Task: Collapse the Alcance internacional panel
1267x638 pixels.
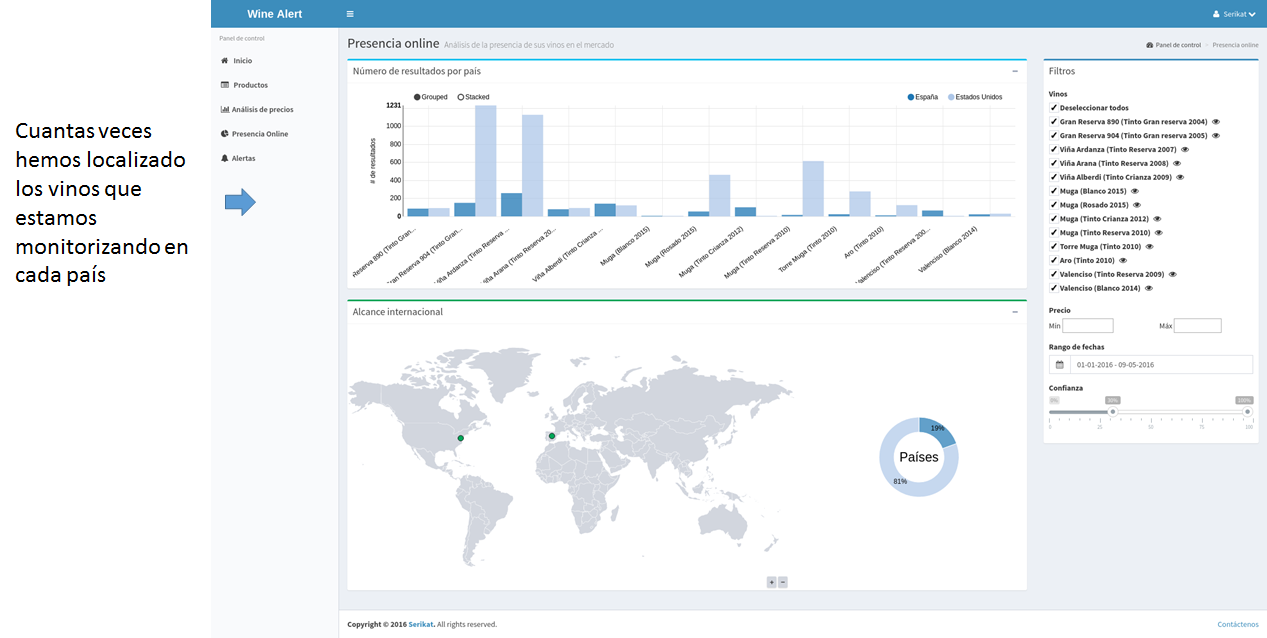Action: click(1015, 312)
